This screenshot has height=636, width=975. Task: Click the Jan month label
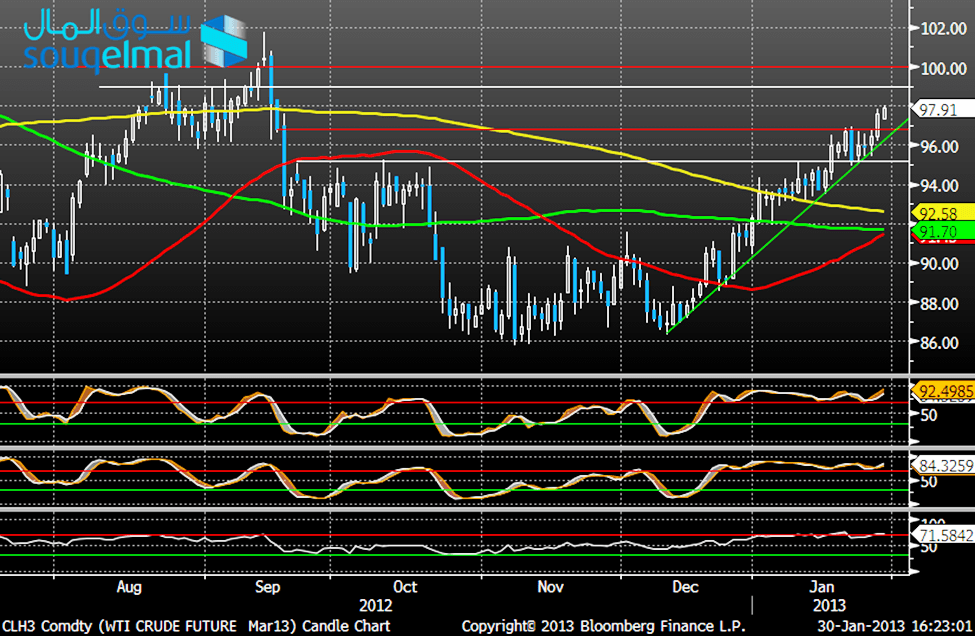[x=821, y=587]
